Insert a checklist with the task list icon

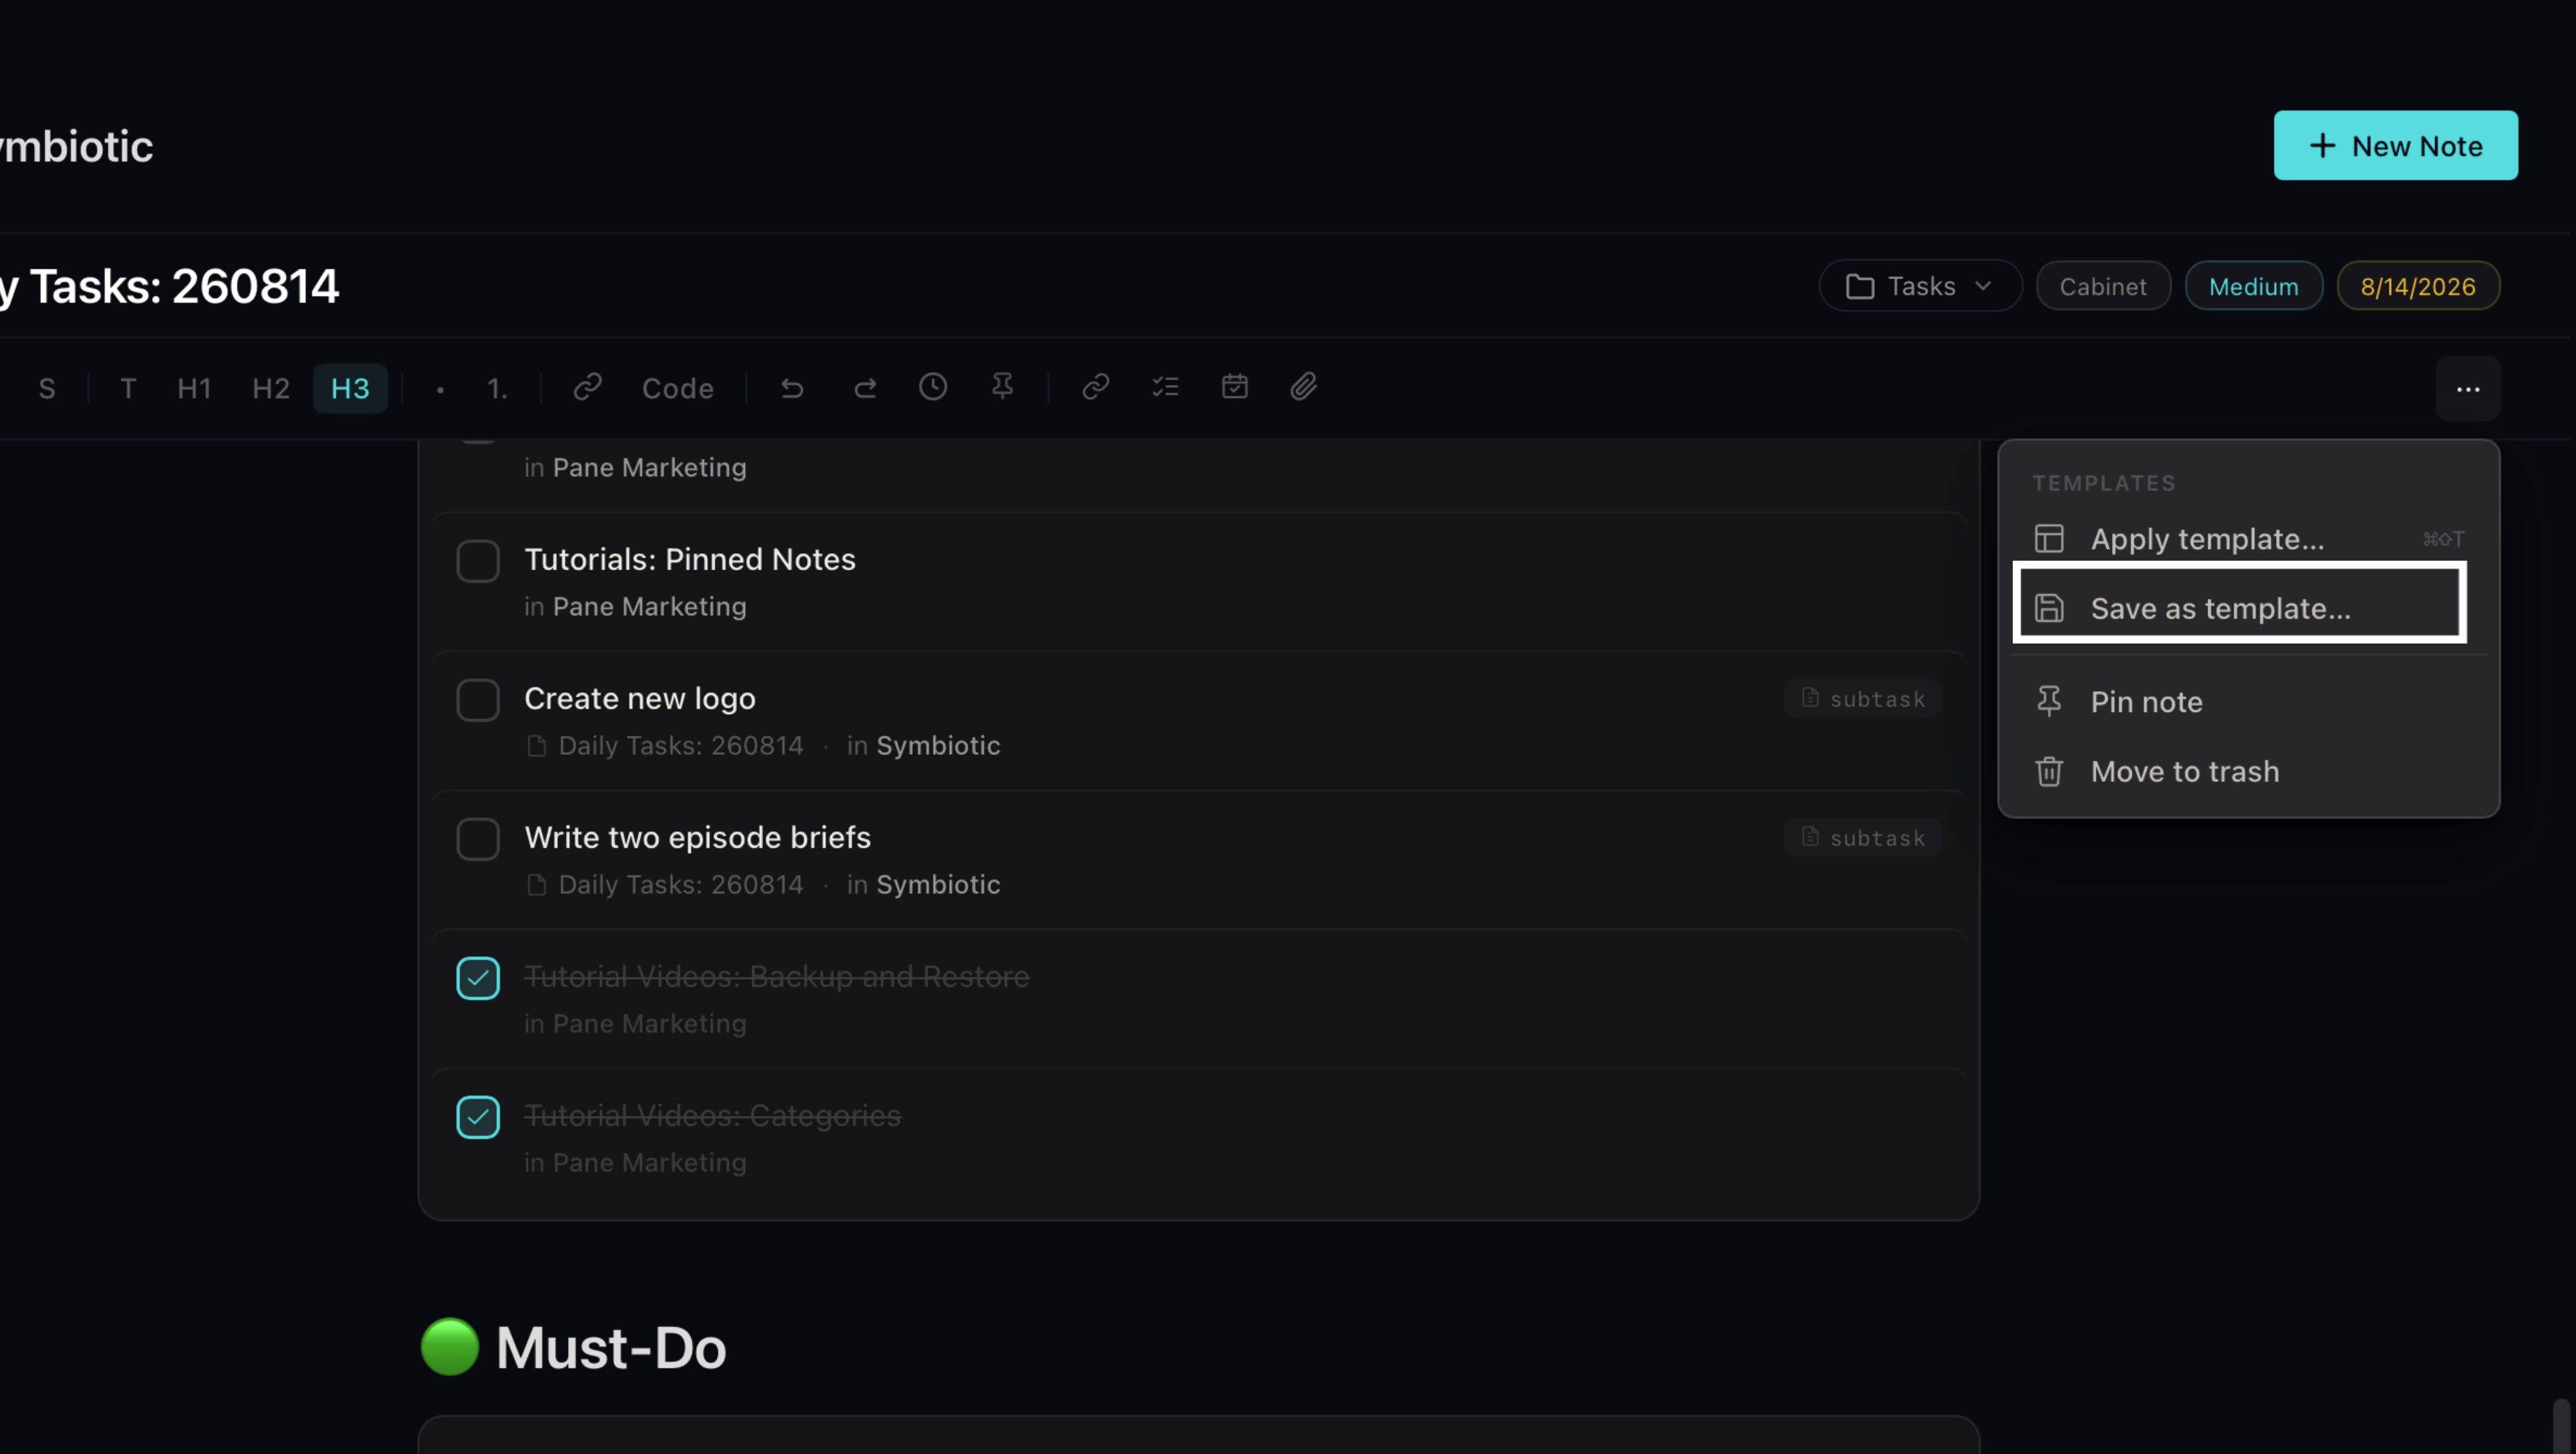click(x=1165, y=387)
